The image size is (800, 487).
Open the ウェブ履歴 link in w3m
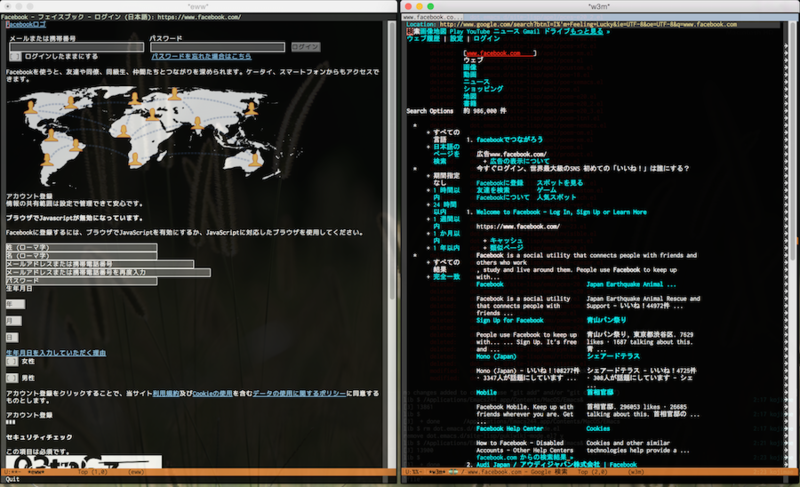[x=423, y=39]
